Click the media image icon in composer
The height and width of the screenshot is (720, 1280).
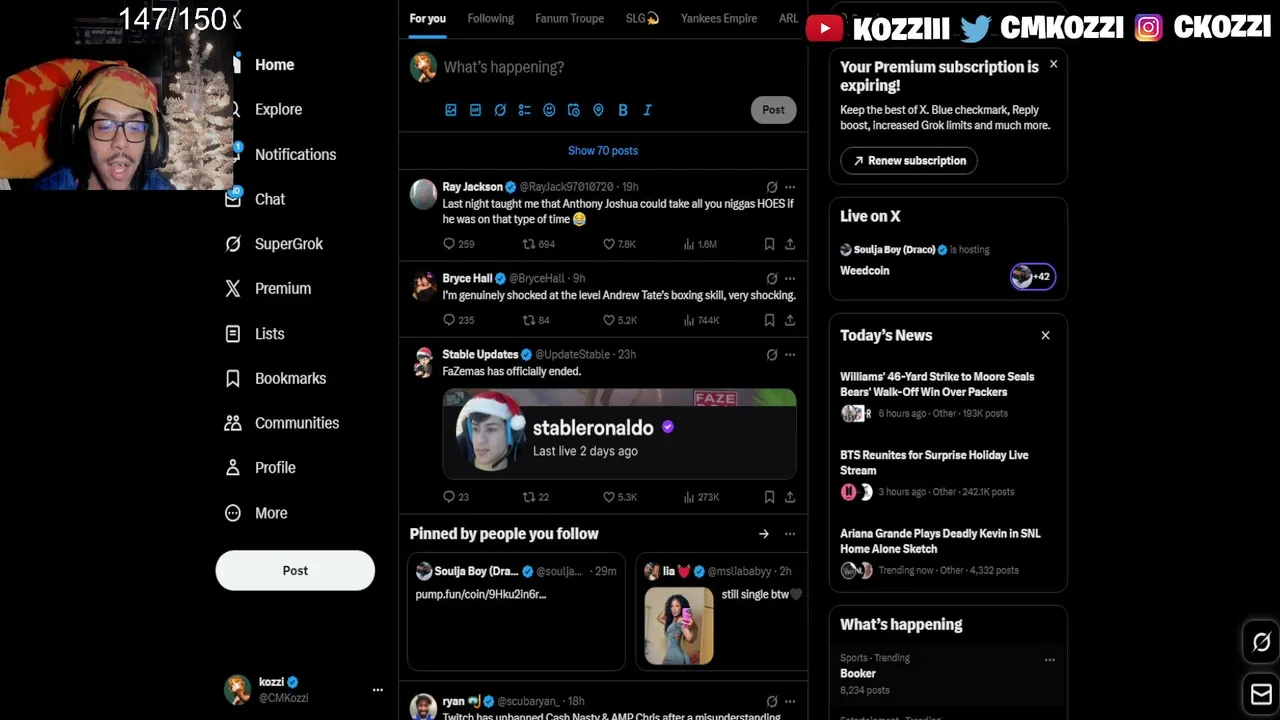click(x=451, y=110)
